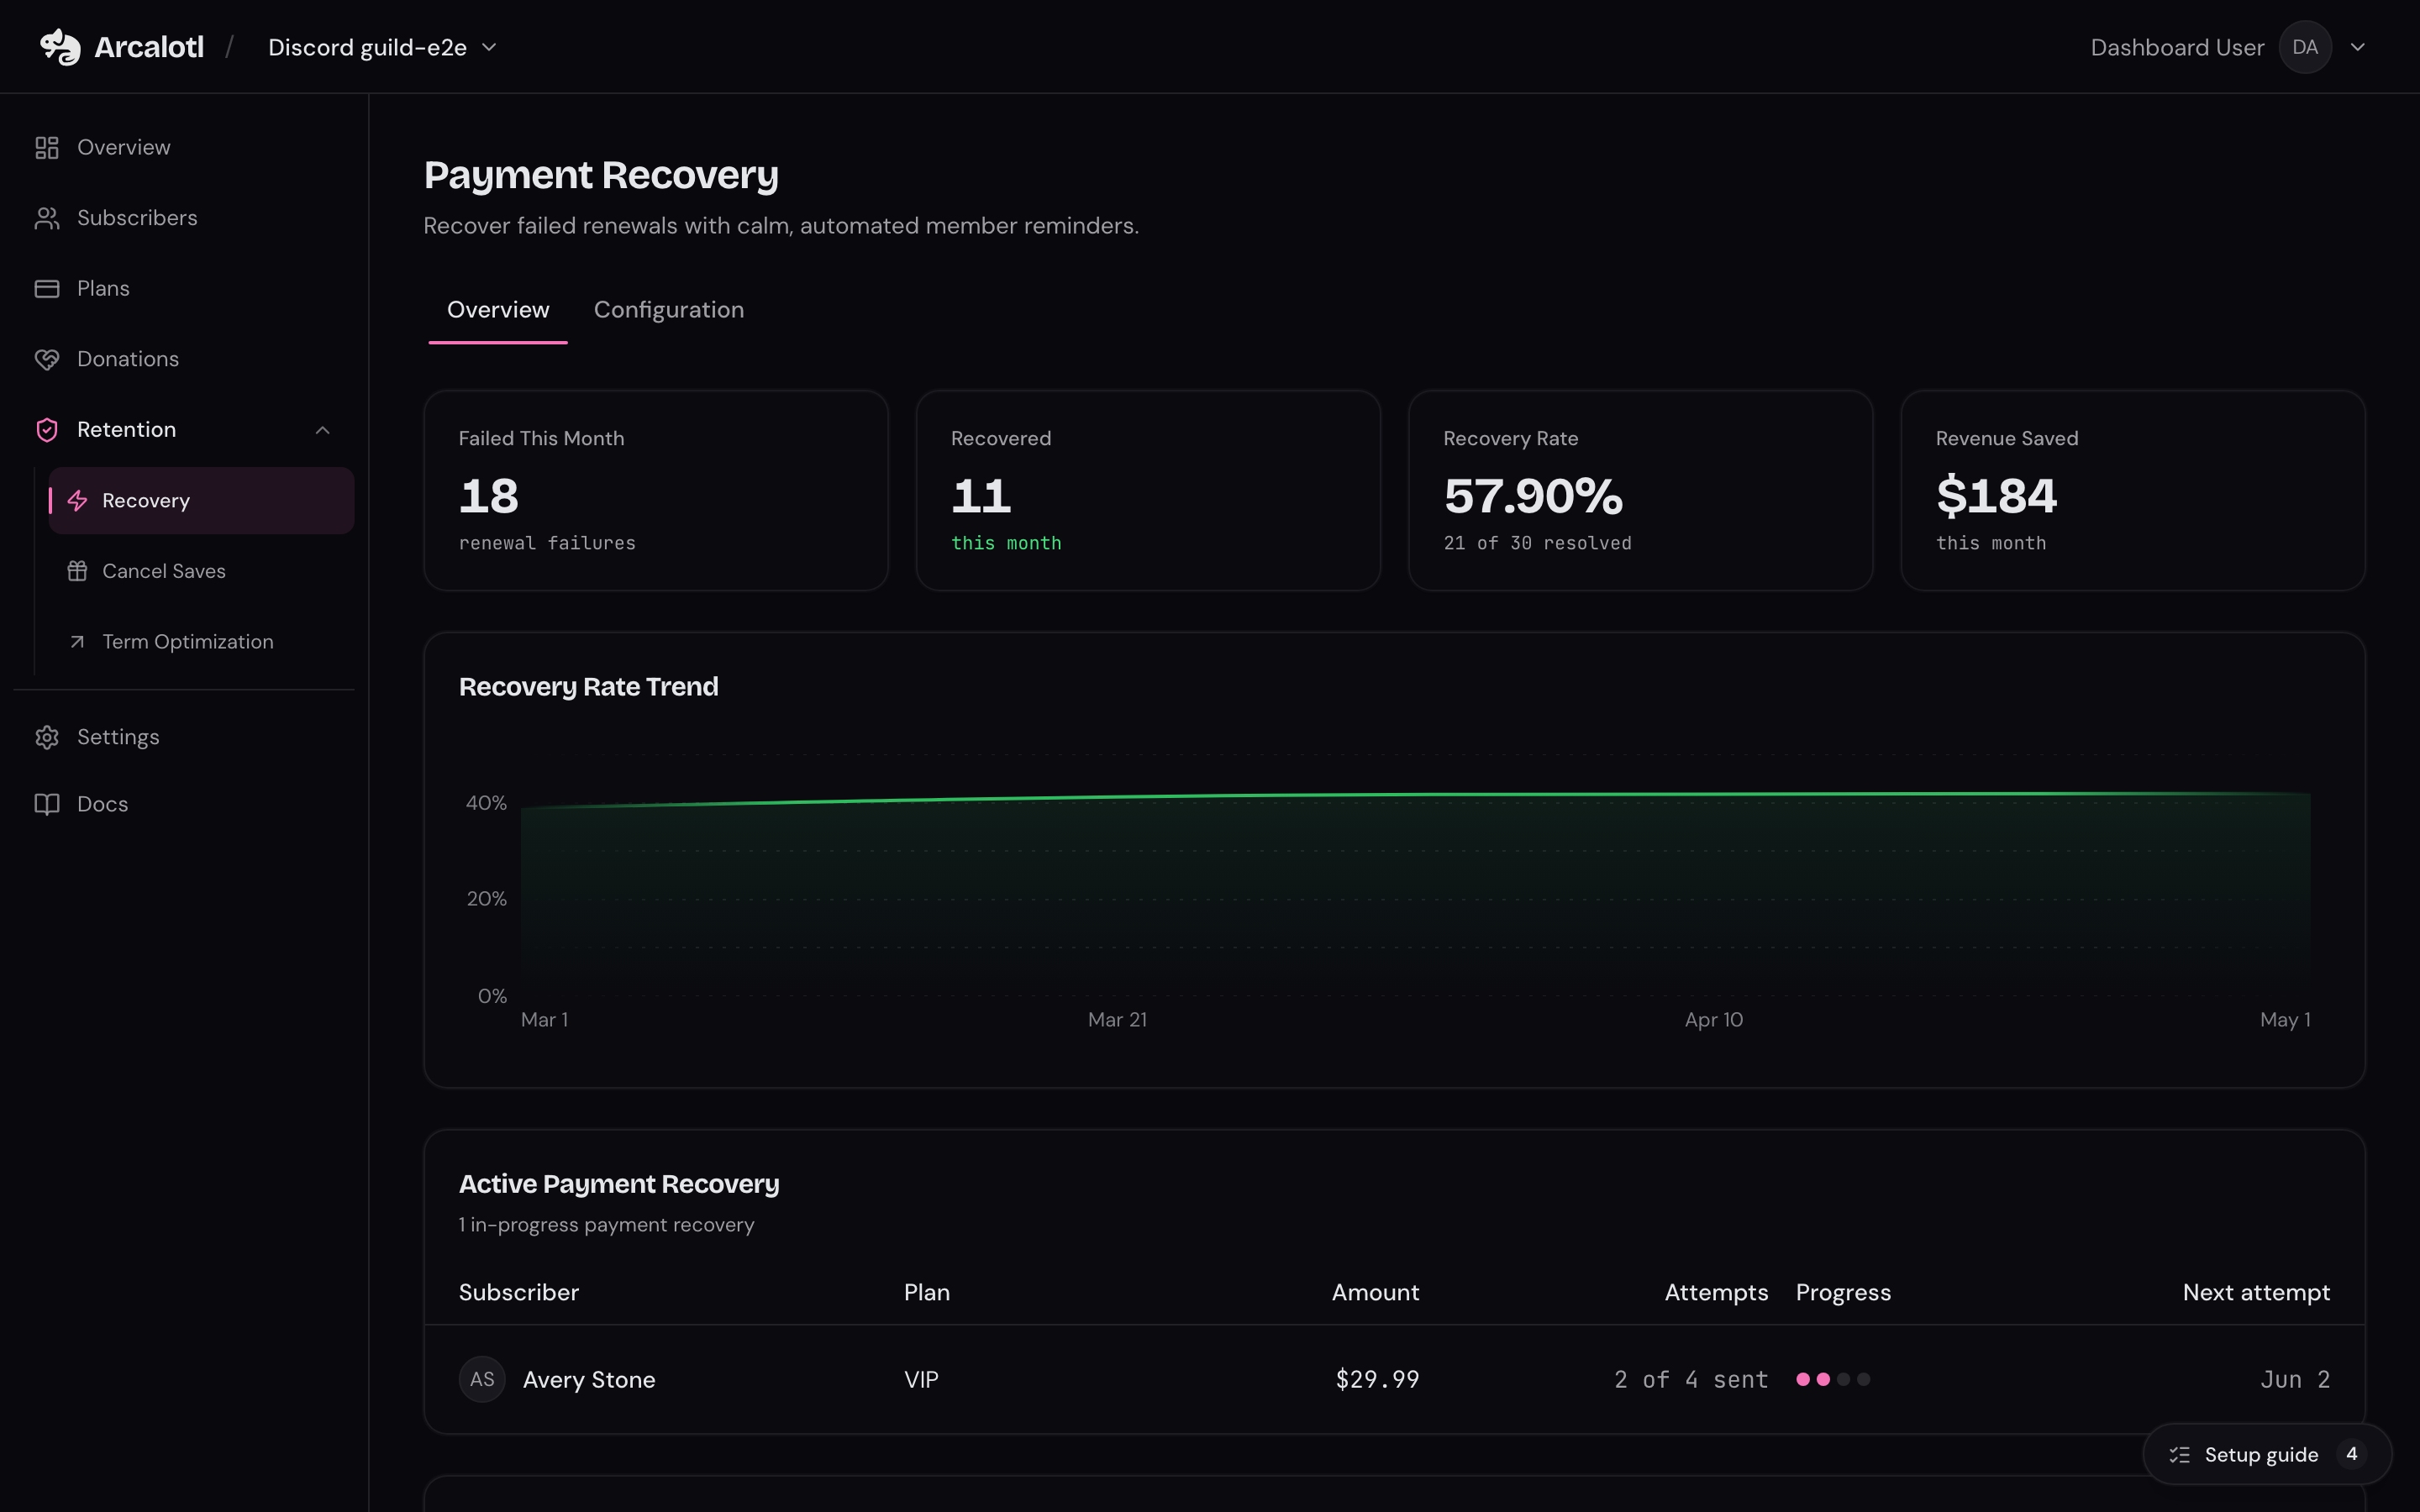The height and width of the screenshot is (1512, 2420).
Task: Click the Recovery Rate stat card
Action: 1640,490
